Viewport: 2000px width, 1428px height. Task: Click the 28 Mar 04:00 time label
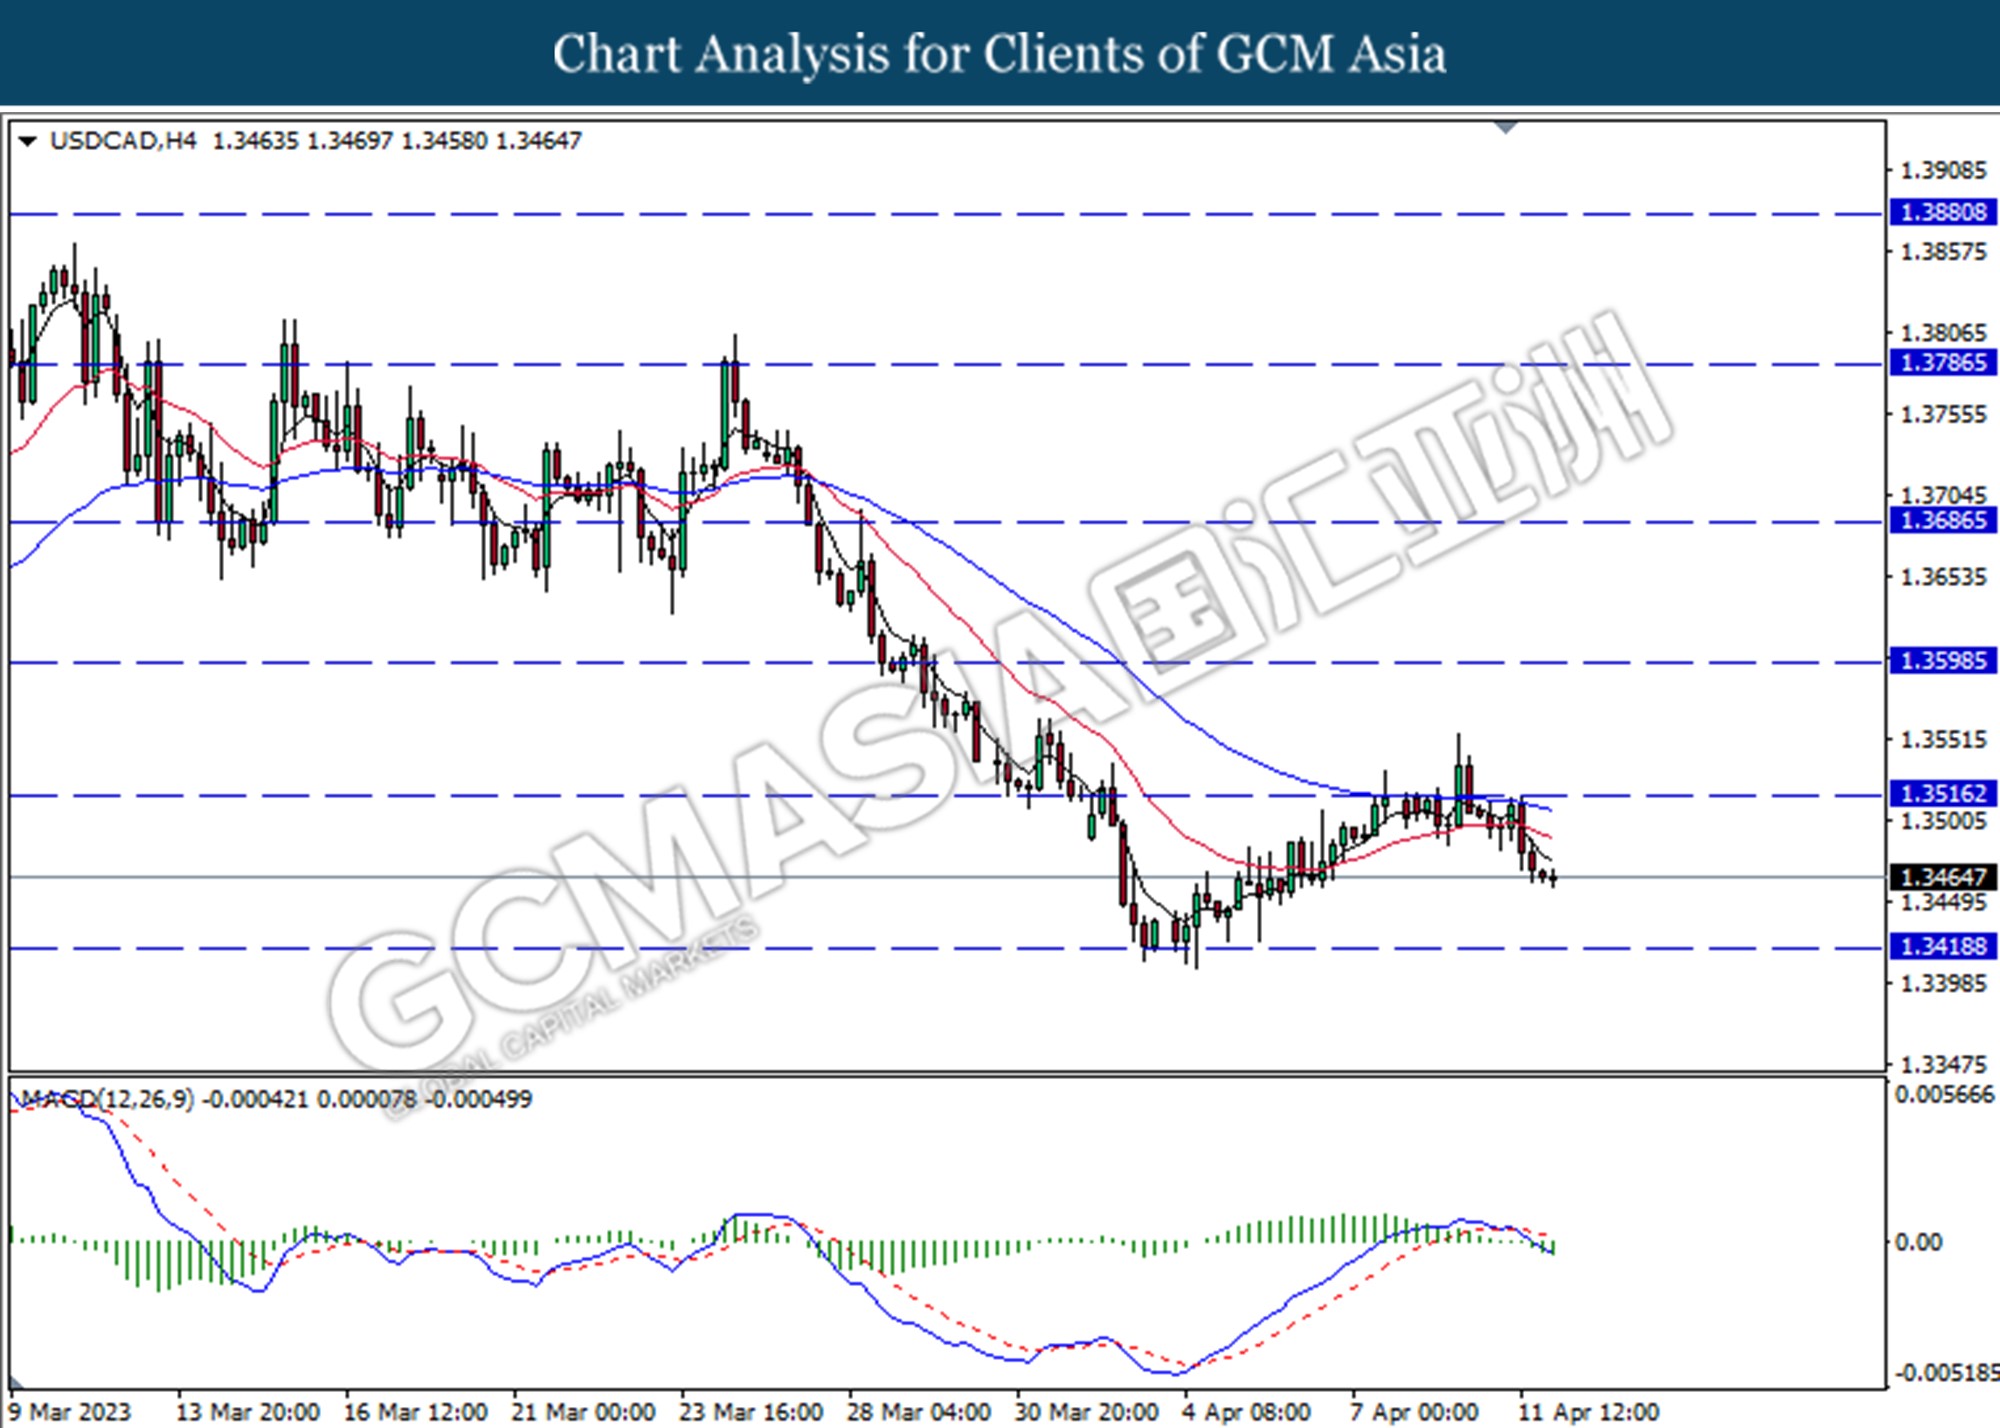pos(918,1412)
